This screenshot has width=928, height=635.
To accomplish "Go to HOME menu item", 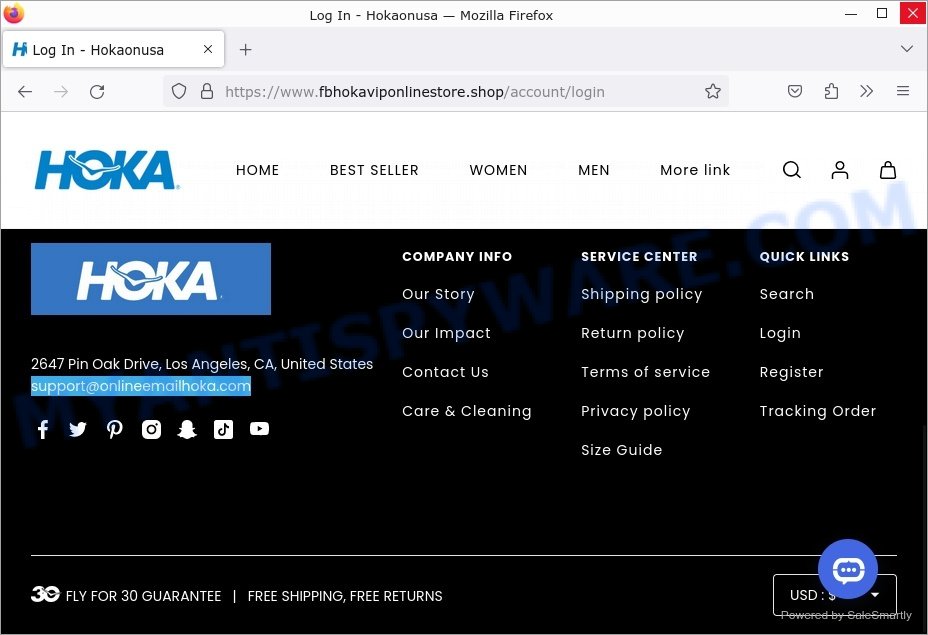I will point(257,170).
